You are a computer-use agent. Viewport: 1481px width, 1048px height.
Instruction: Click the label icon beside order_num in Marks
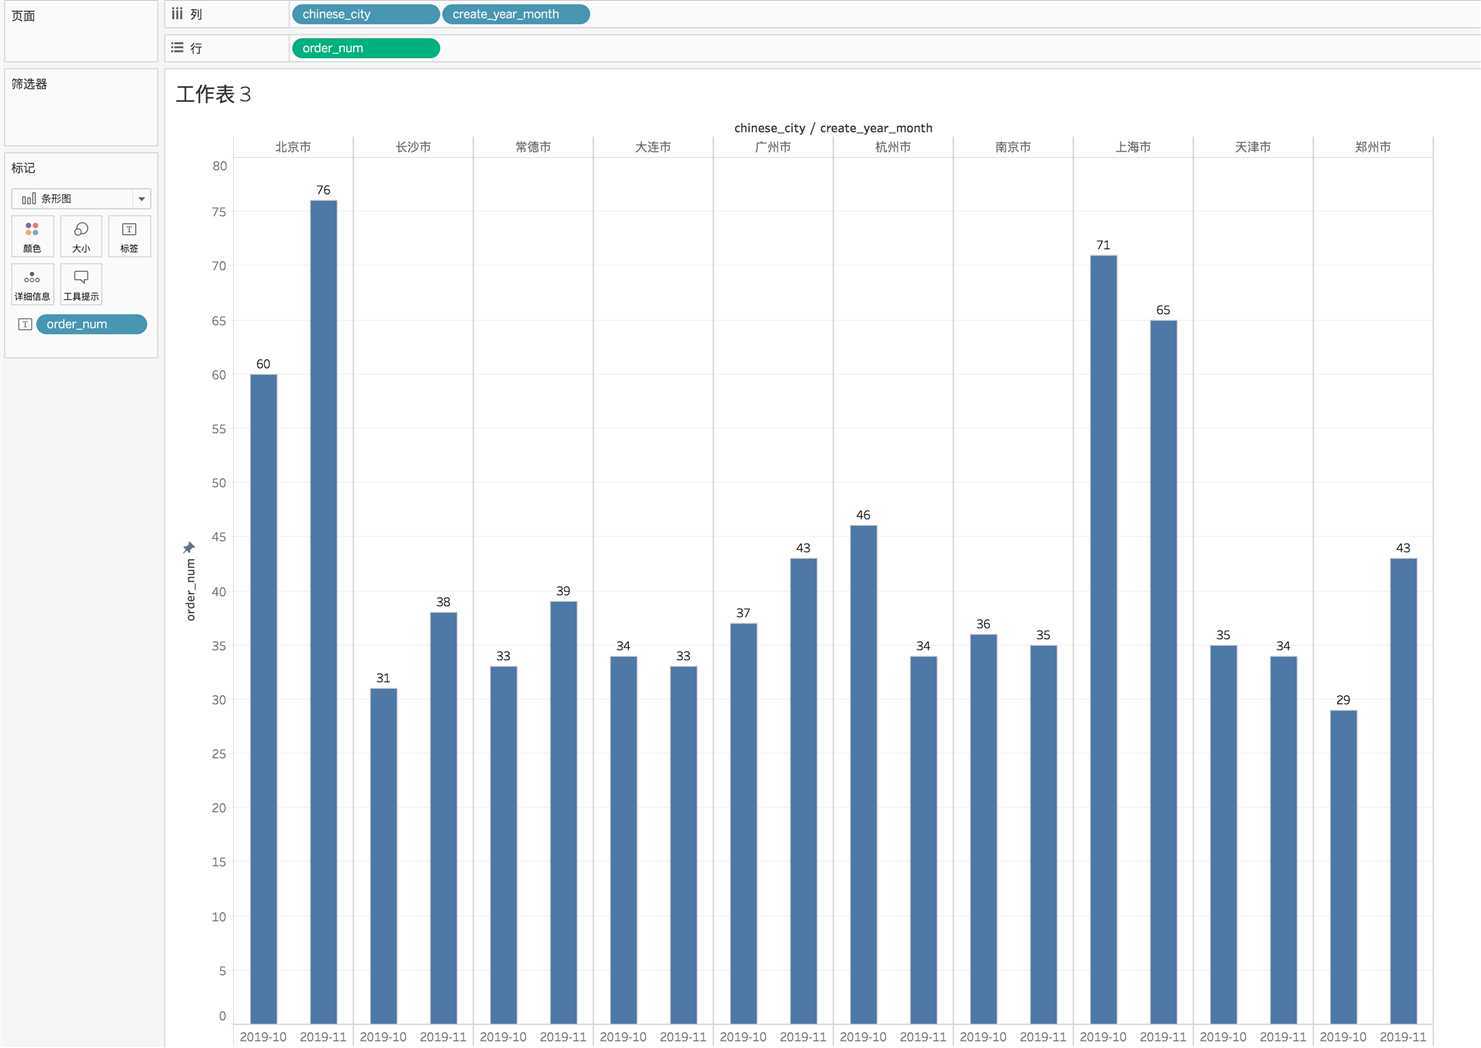[25, 324]
